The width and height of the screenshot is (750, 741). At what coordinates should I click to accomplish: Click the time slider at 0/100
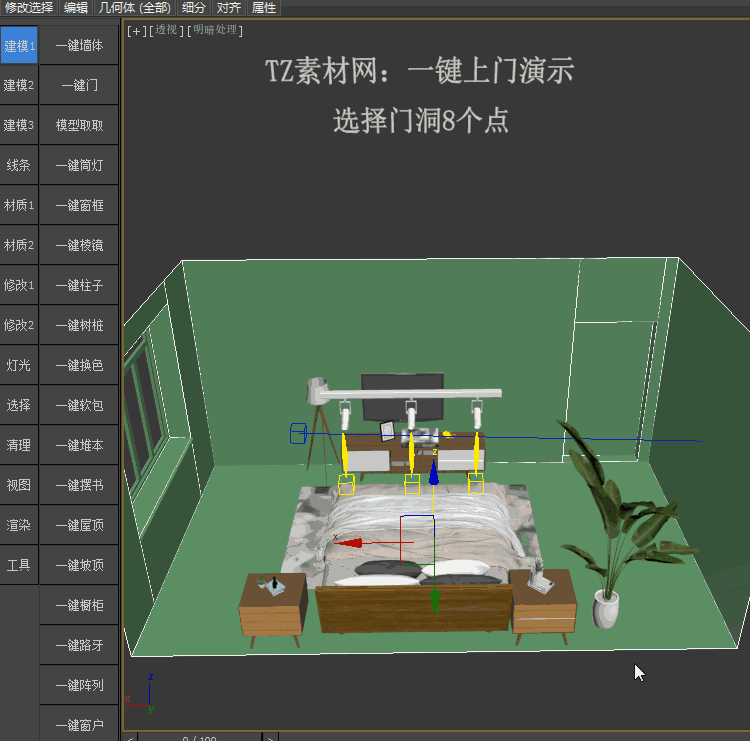coord(199,738)
